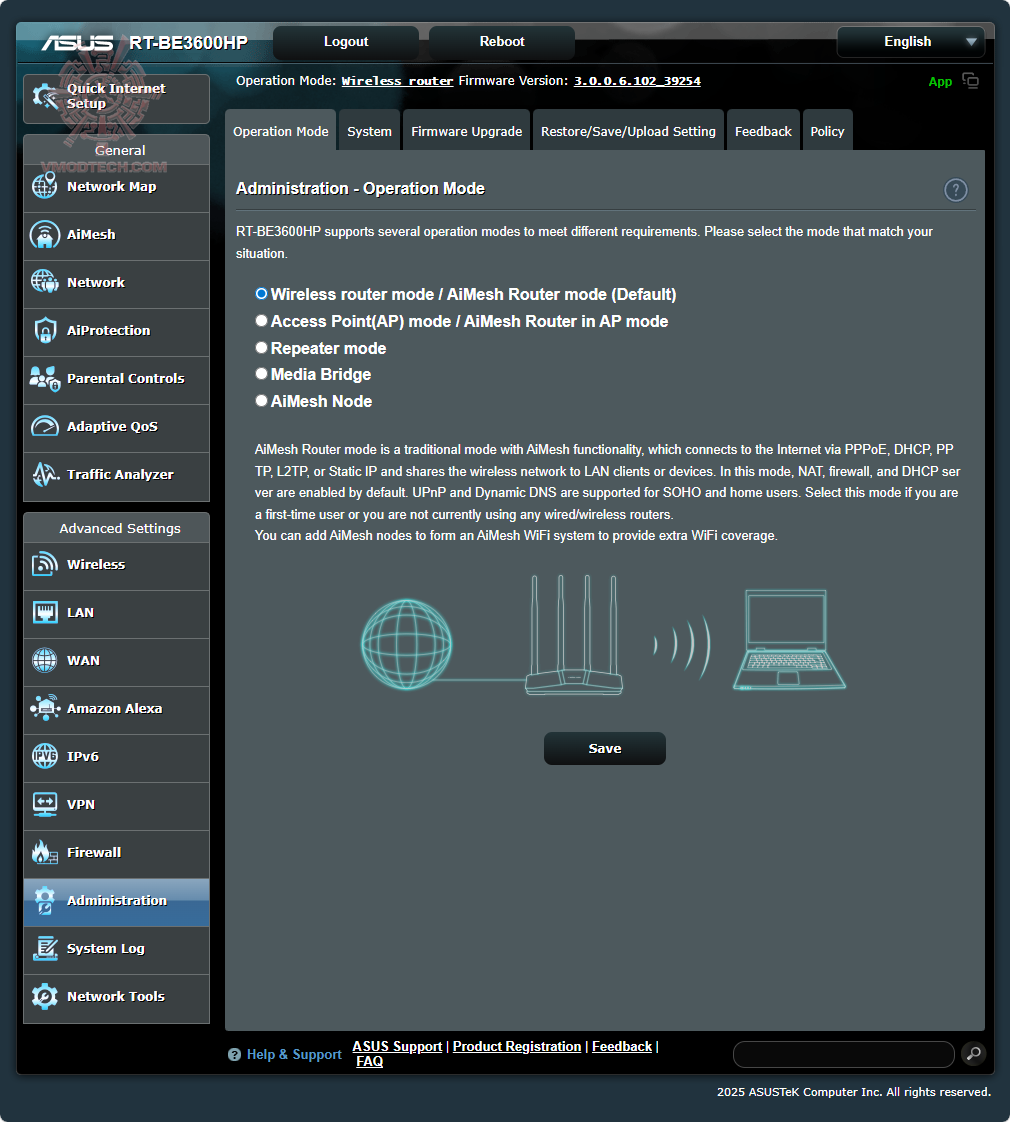1010x1122 pixels.
Task: Choose the Repeater mode option
Action: [x=261, y=348]
